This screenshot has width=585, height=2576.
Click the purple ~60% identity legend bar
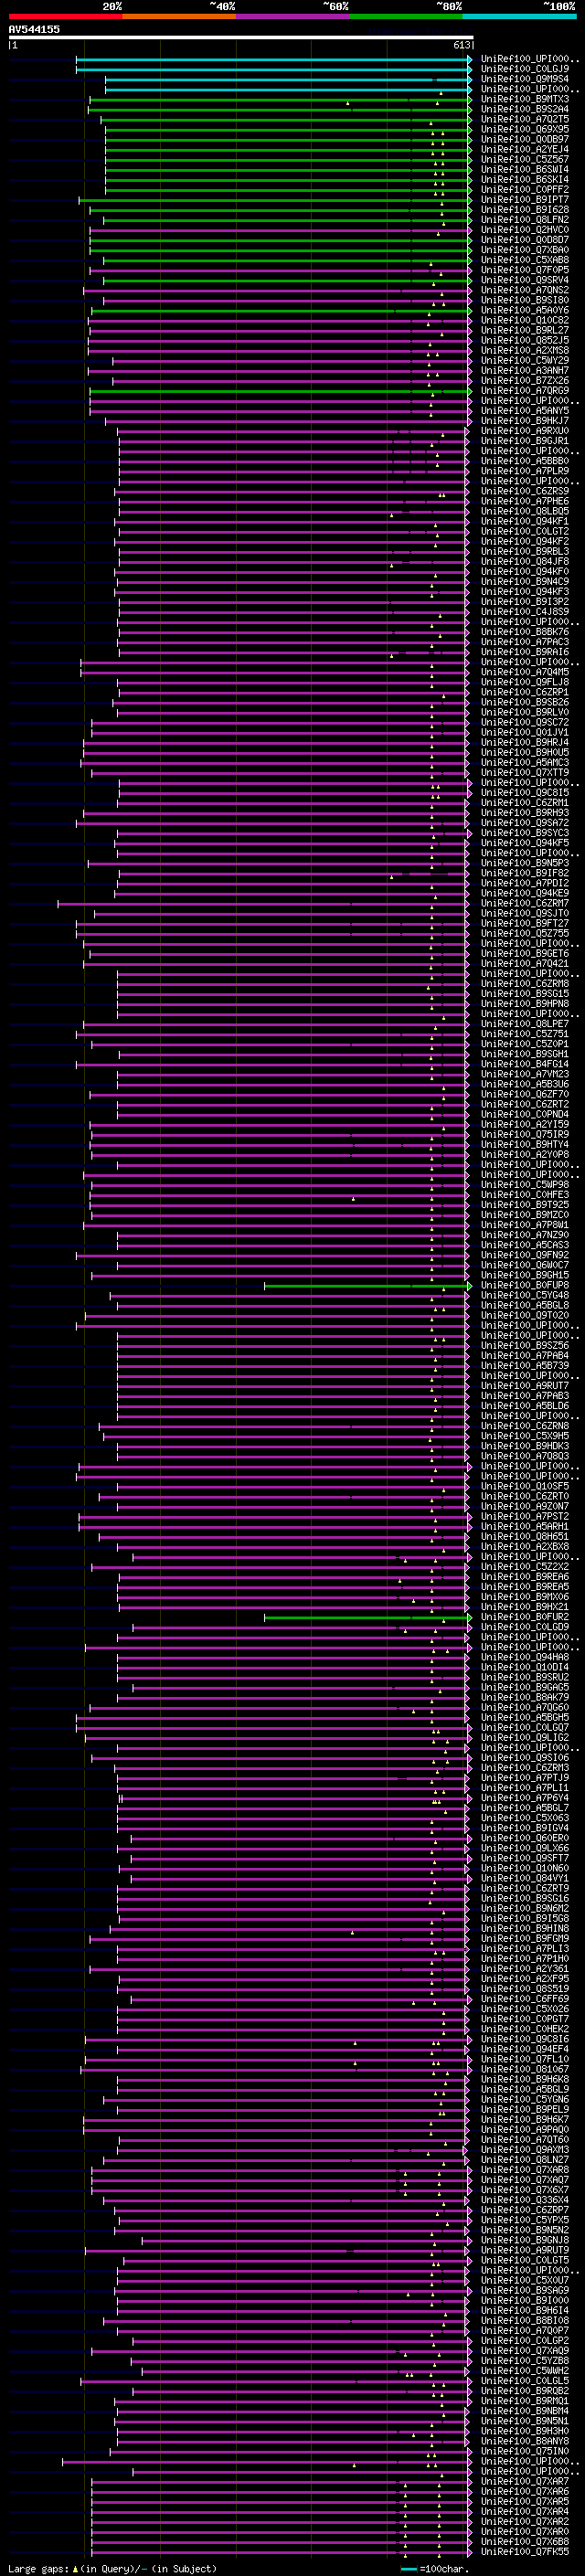pos(292,16)
